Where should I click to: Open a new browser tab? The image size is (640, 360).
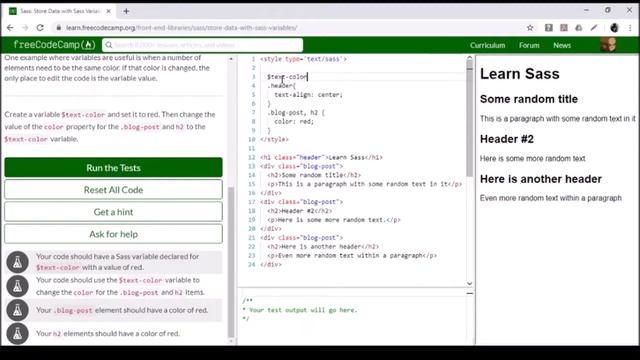tap(126, 11)
